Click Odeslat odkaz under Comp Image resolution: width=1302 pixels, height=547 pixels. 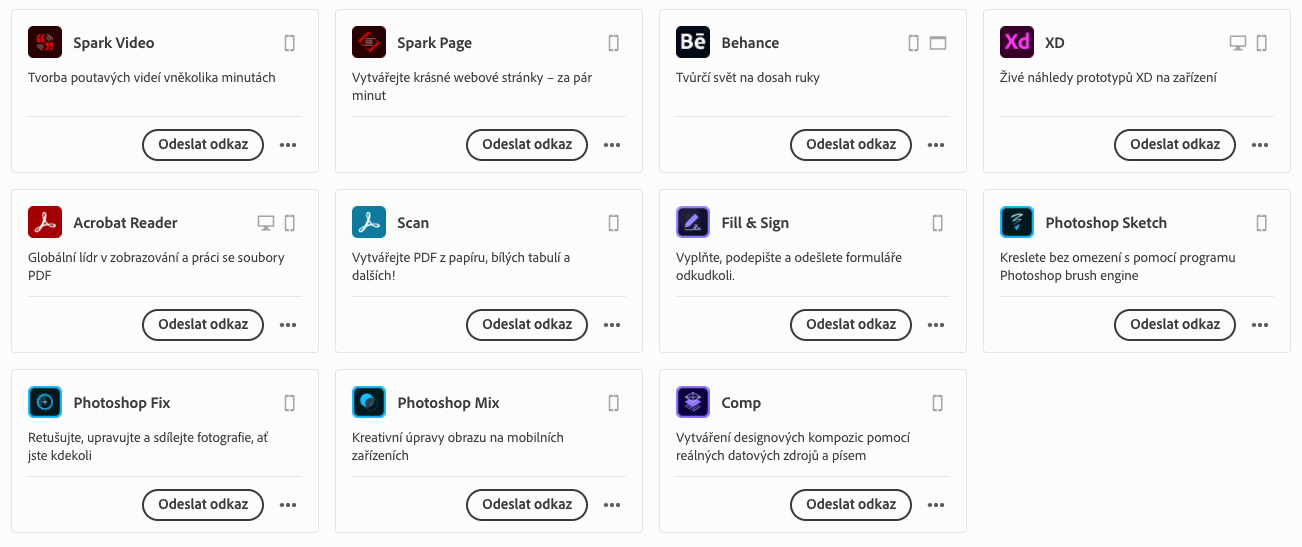pyautogui.click(x=851, y=504)
